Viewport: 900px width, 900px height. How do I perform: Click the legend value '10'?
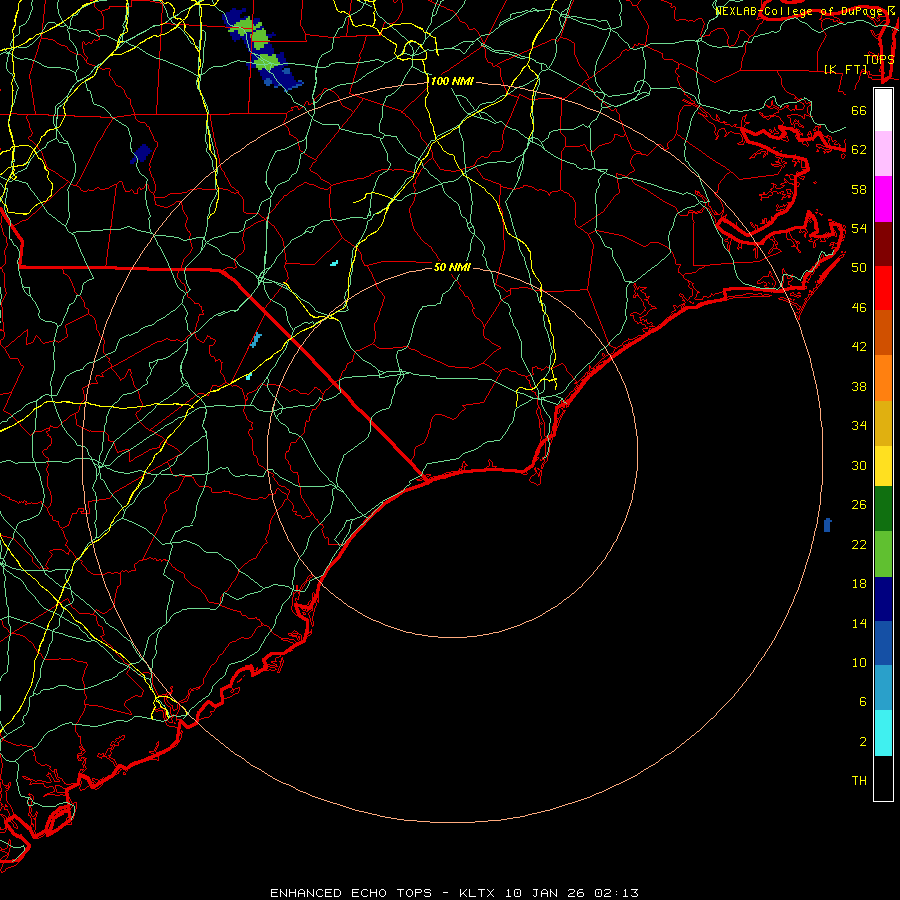tap(859, 662)
